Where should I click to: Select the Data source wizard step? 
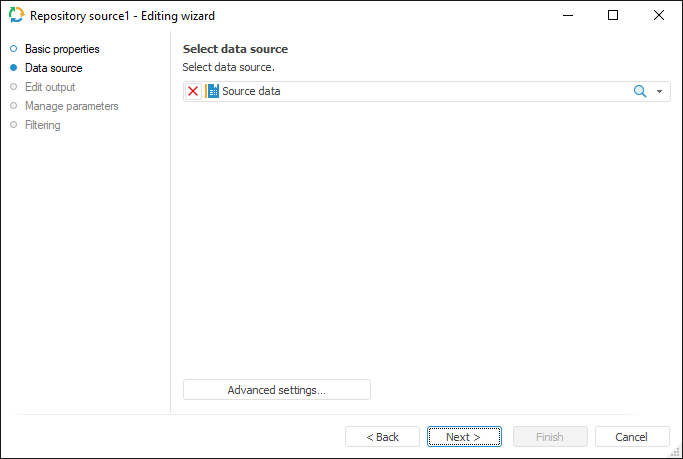coord(53,68)
